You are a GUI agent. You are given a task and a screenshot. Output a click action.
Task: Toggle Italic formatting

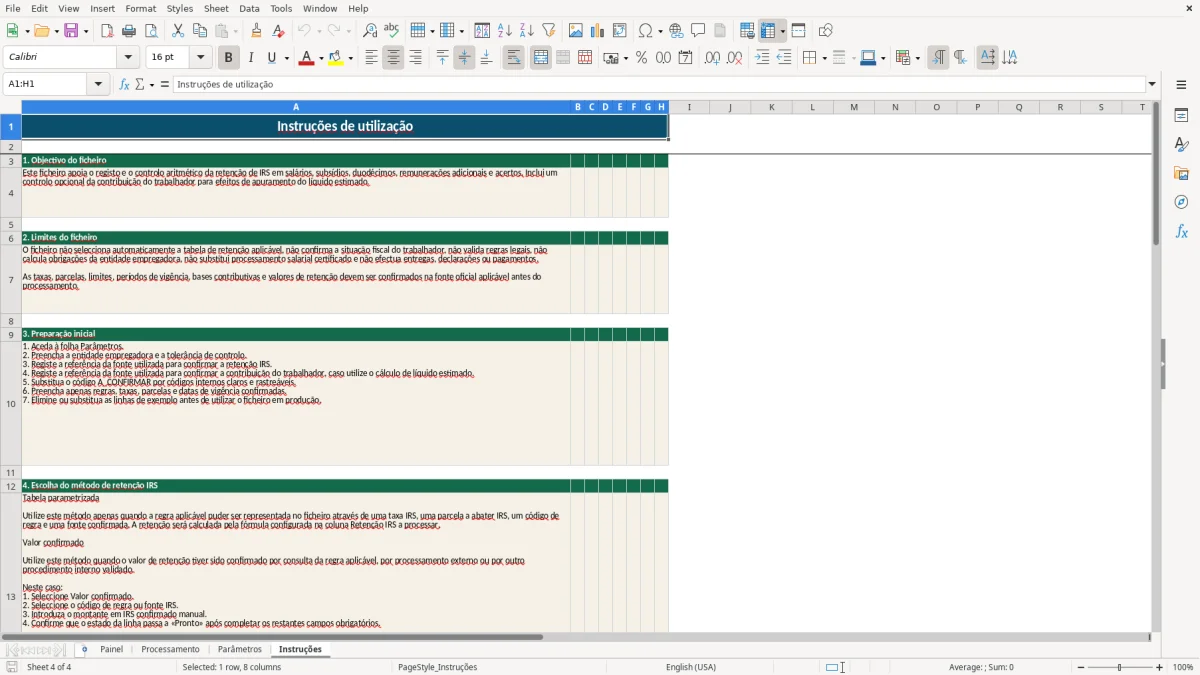coord(250,58)
